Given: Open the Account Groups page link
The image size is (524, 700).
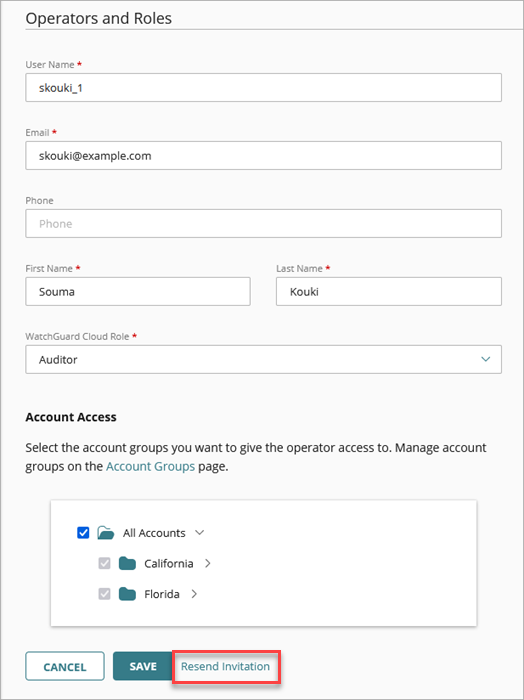Looking at the screenshot, I should pyautogui.click(x=150, y=467).
